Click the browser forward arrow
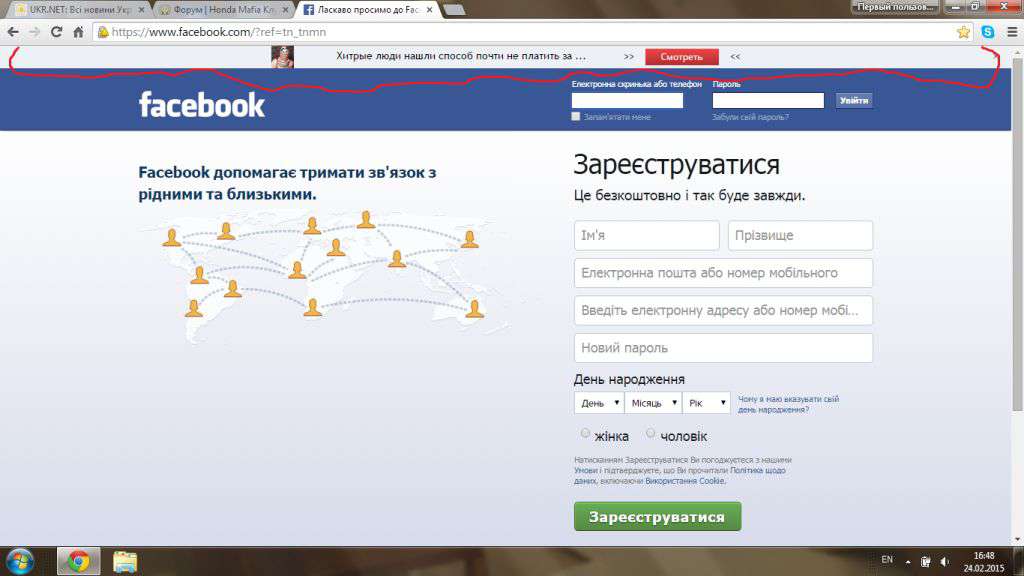1024x576 pixels. (x=35, y=32)
